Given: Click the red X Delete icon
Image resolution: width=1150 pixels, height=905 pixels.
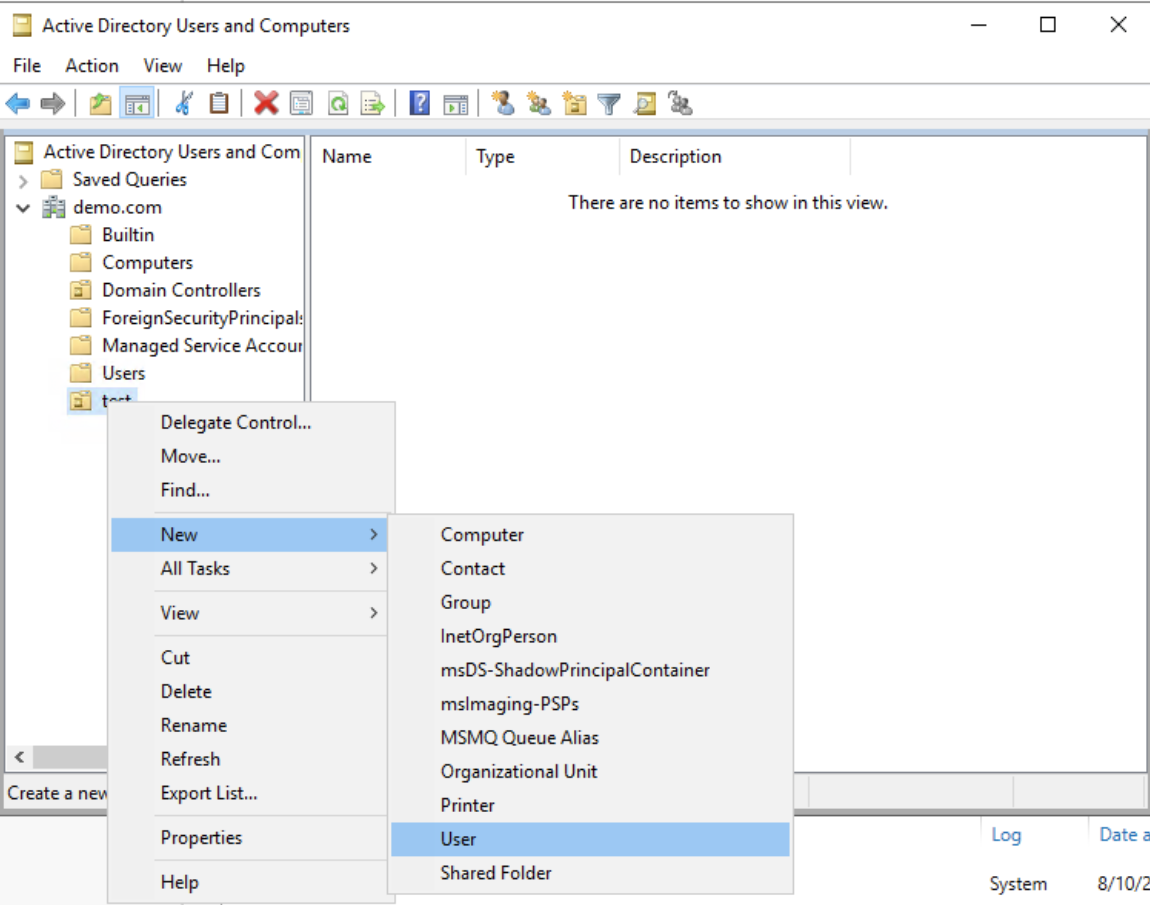Looking at the screenshot, I should (265, 103).
